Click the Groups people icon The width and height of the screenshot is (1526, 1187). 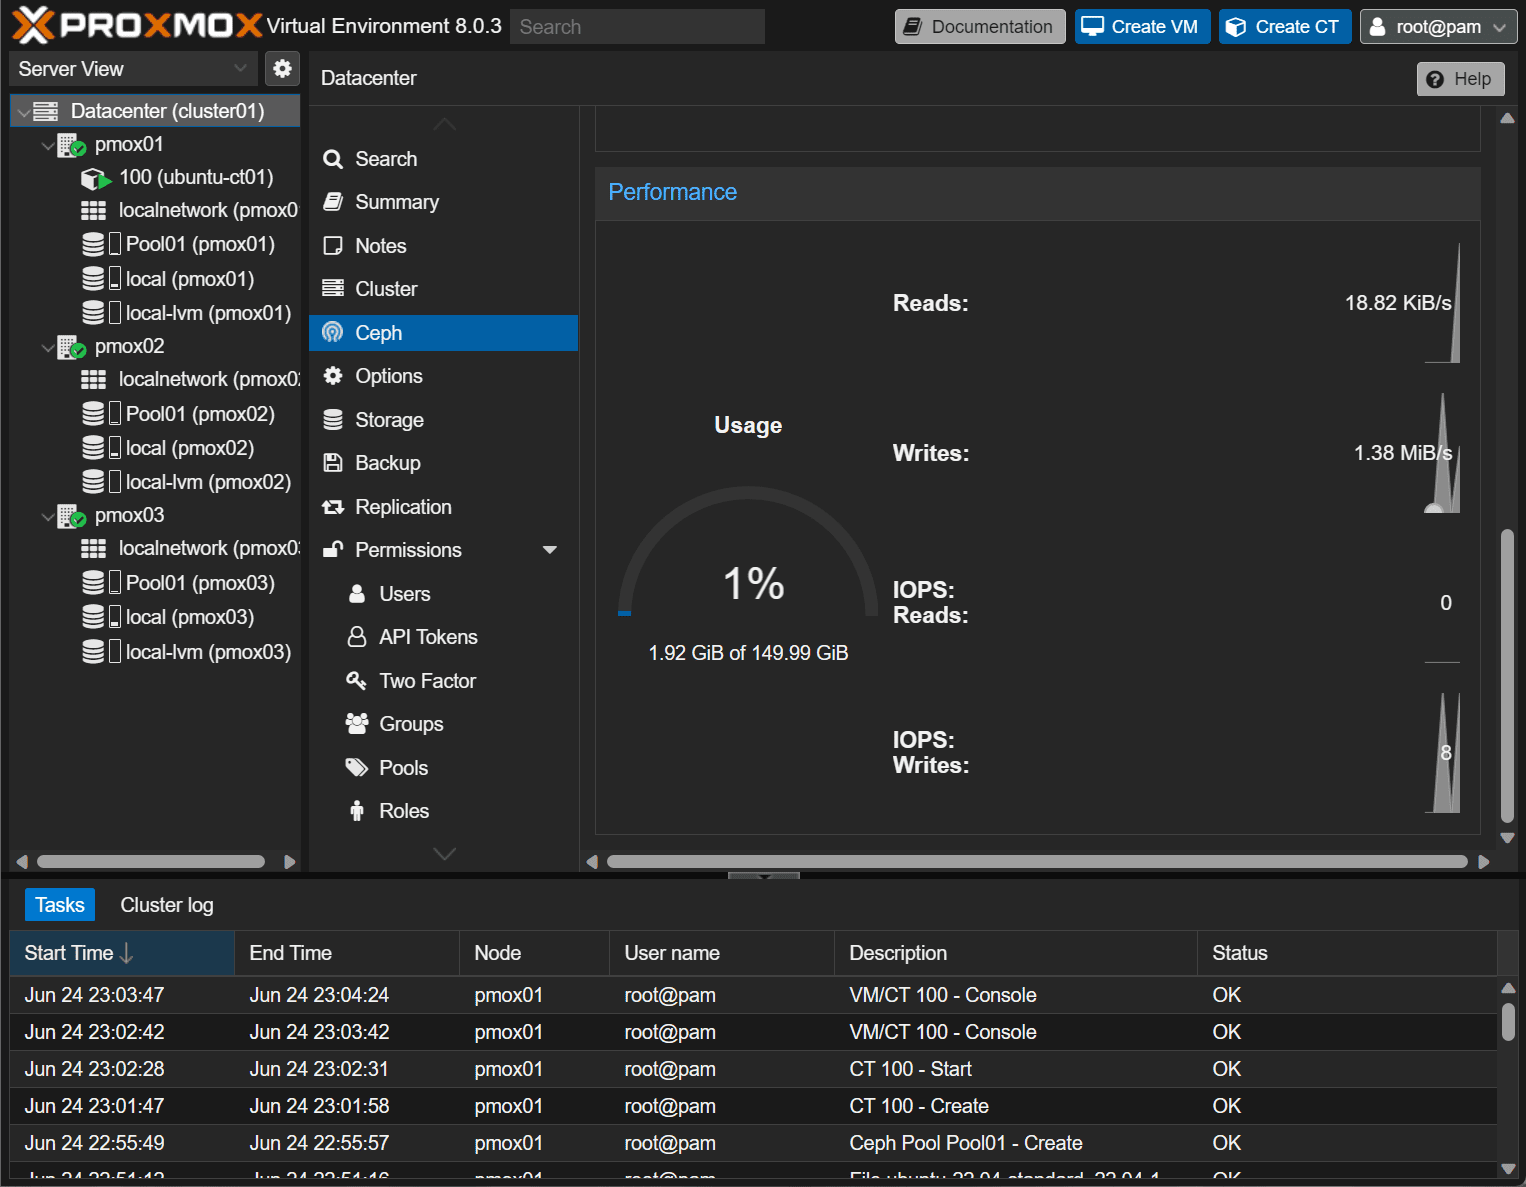(356, 724)
